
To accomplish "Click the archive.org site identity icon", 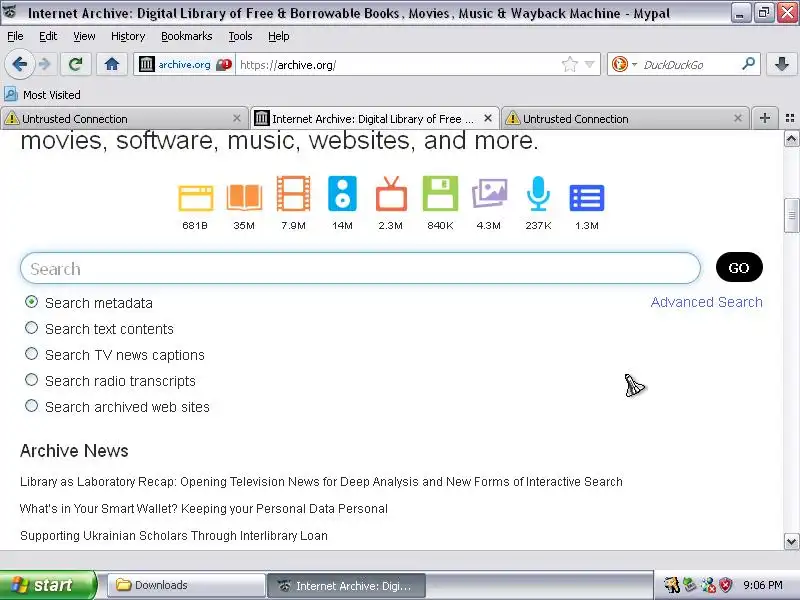I will pyautogui.click(x=146, y=64).
